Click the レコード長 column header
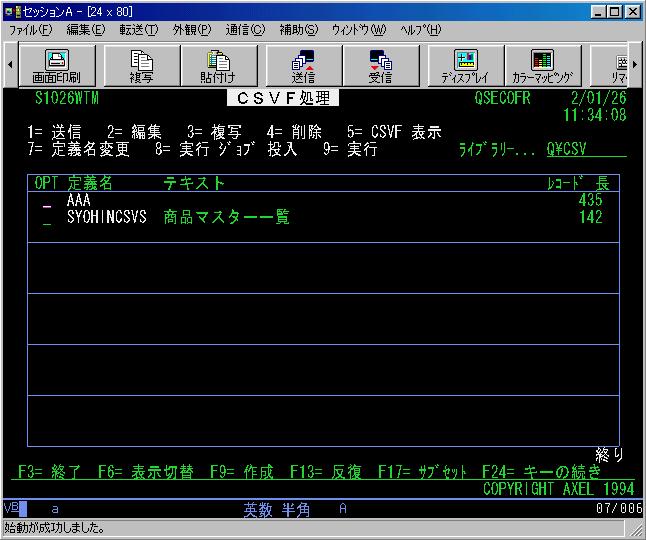This screenshot has height=540, width=646. tap(578, 183)
